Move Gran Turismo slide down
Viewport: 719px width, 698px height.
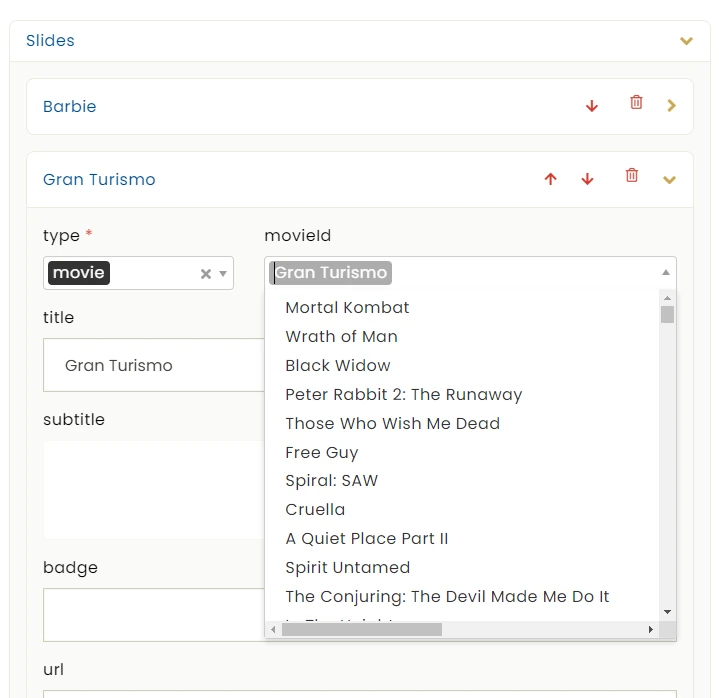587,179
